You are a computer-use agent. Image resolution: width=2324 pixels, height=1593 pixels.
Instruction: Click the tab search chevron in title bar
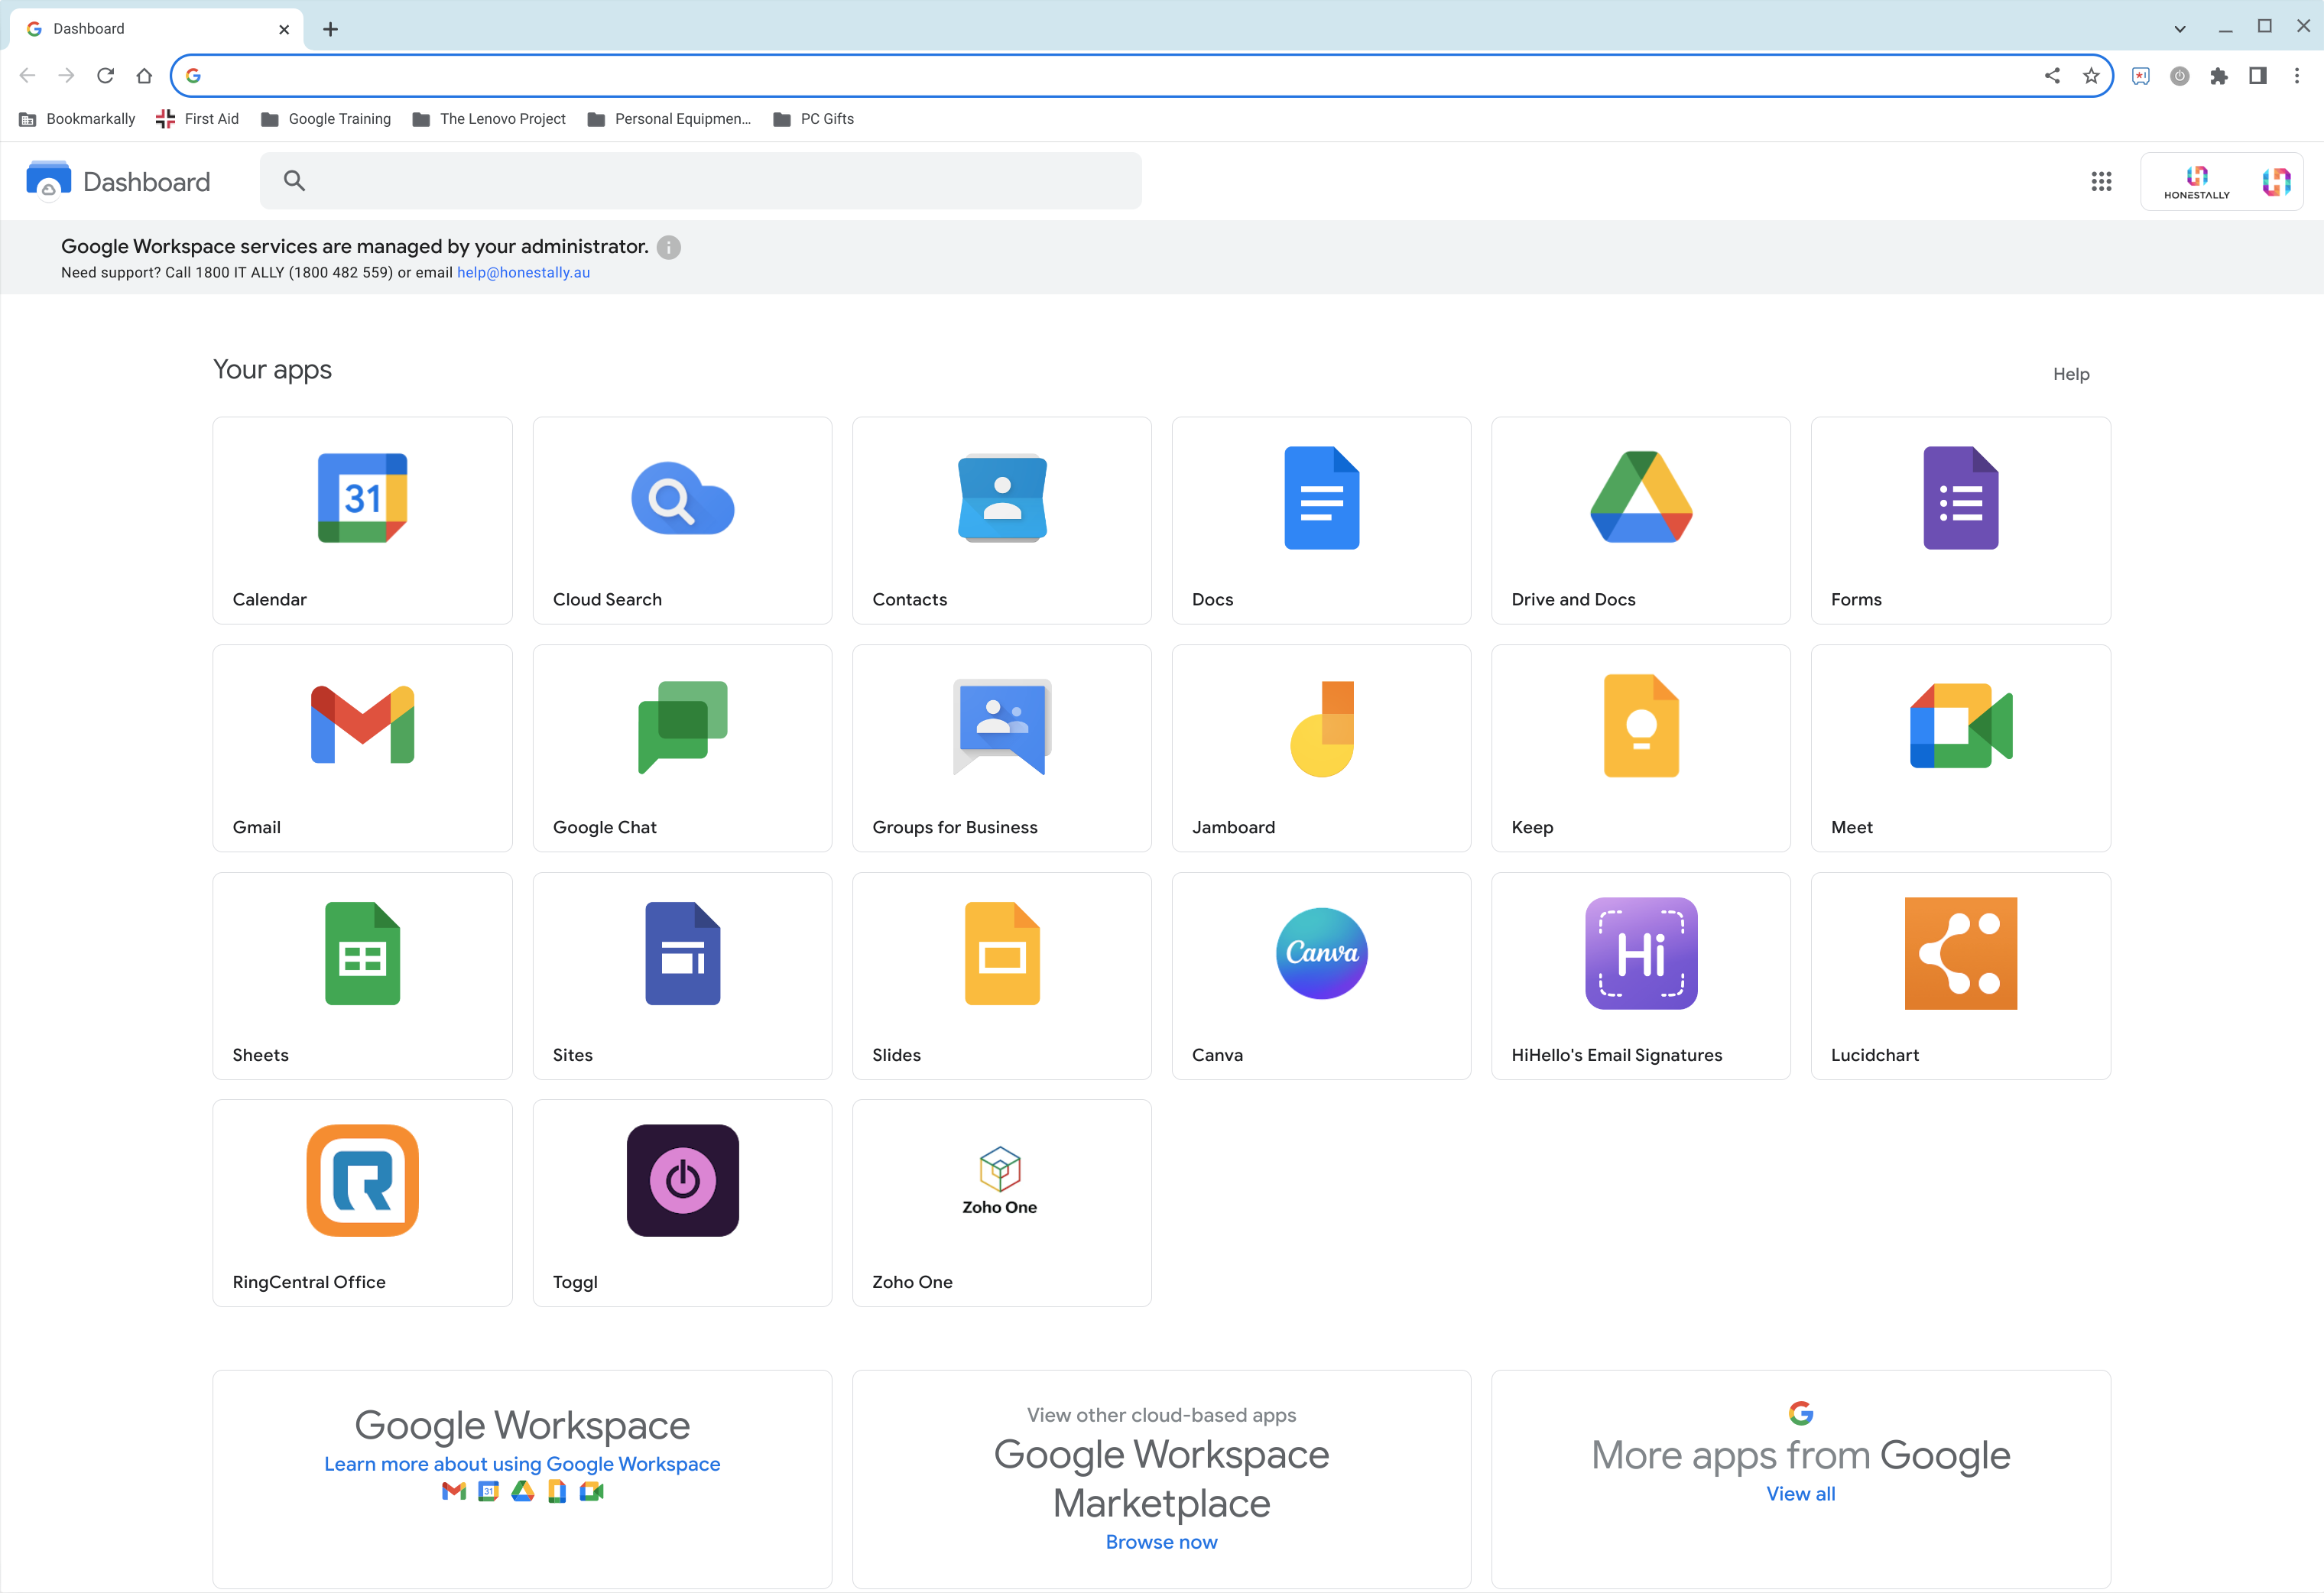click(2179, 29)
